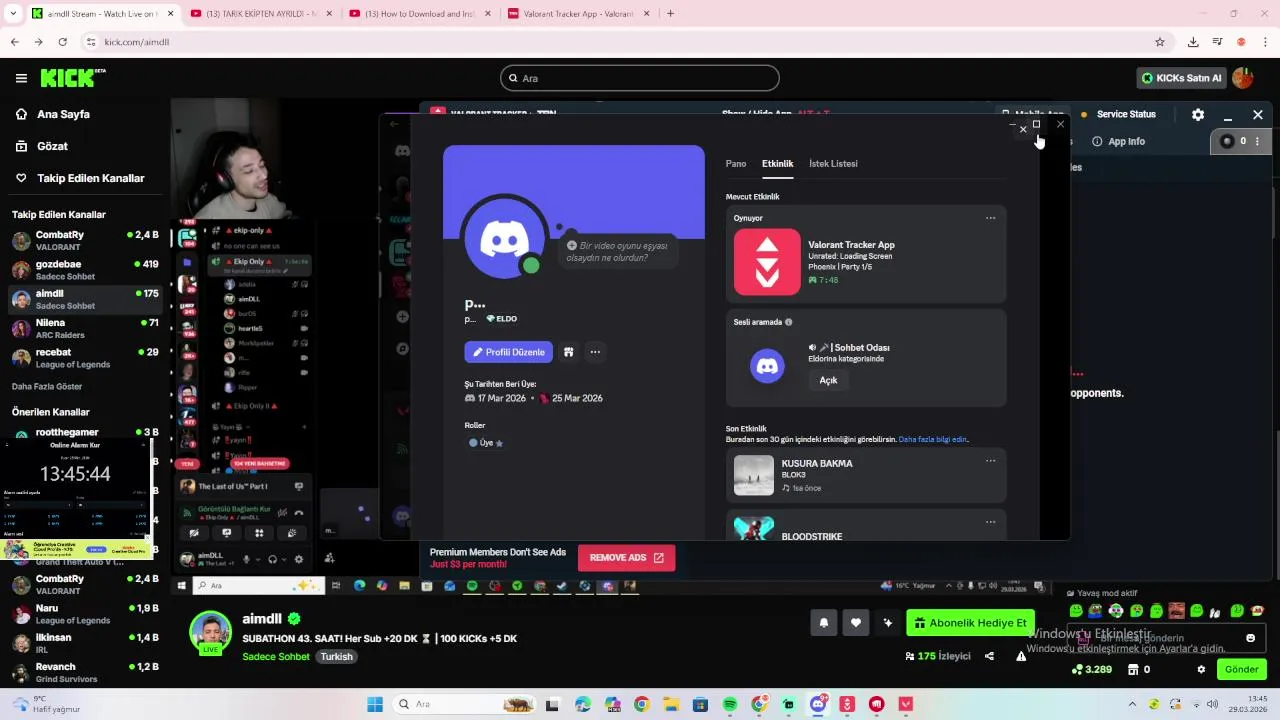The height and width of the screenshot is (720, 1280).
Task: Open chat settings gear icon
Action: click(x=1201, y=669)
